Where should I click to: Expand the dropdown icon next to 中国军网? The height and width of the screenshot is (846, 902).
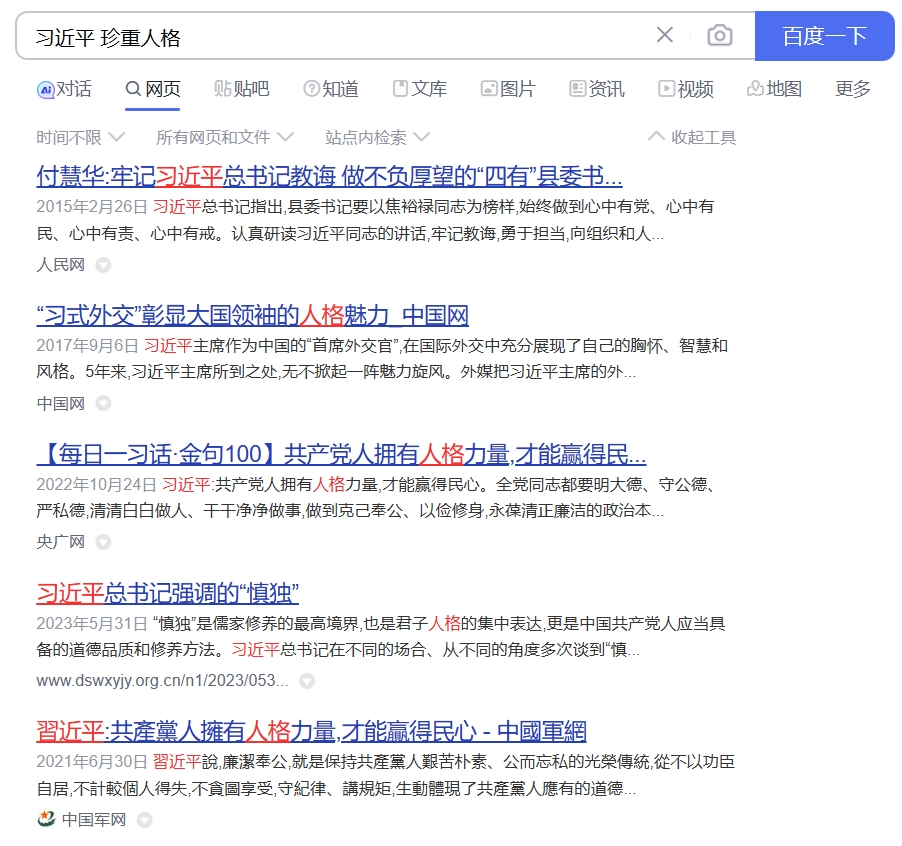click(x=145, y=820)
